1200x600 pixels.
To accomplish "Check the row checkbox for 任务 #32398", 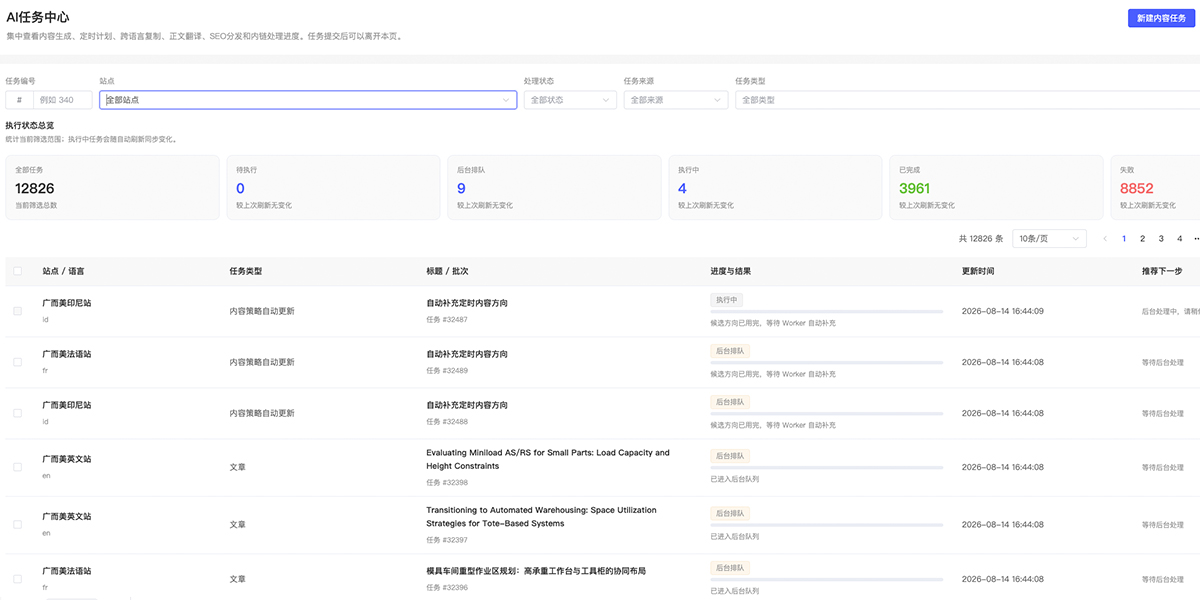I will click(17, 467).
